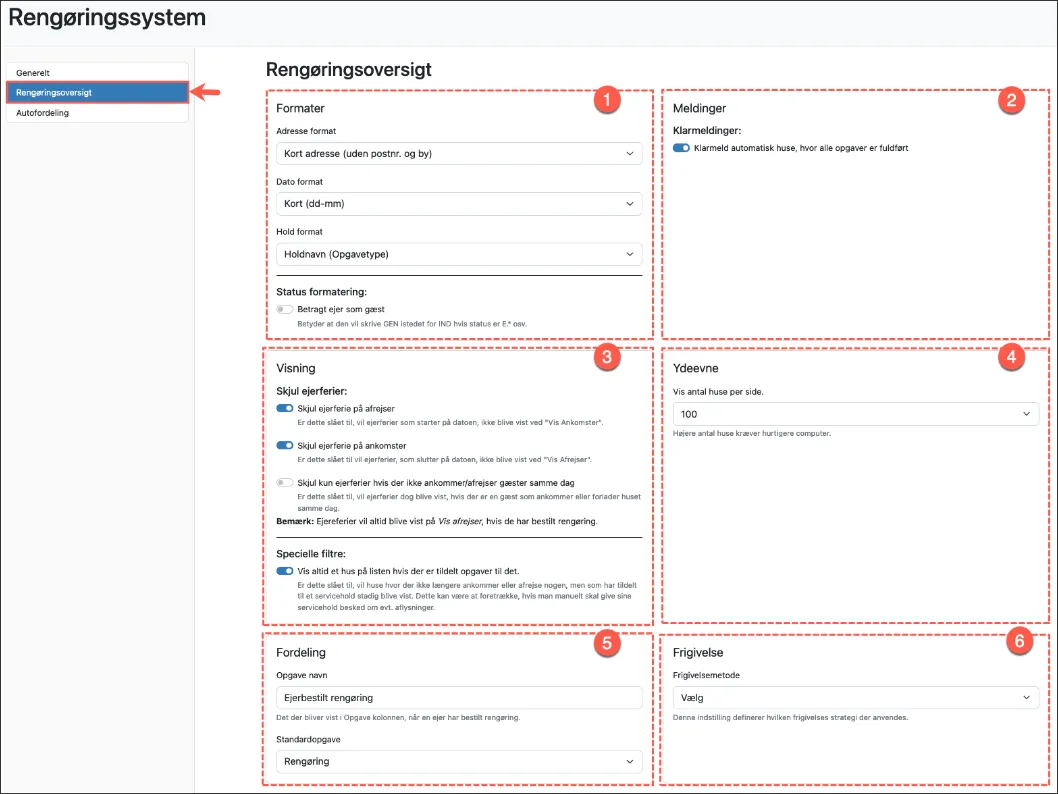Click the red badge numbered 6
This screenshot has height=794, width=1058.
tap(1018, 643)
